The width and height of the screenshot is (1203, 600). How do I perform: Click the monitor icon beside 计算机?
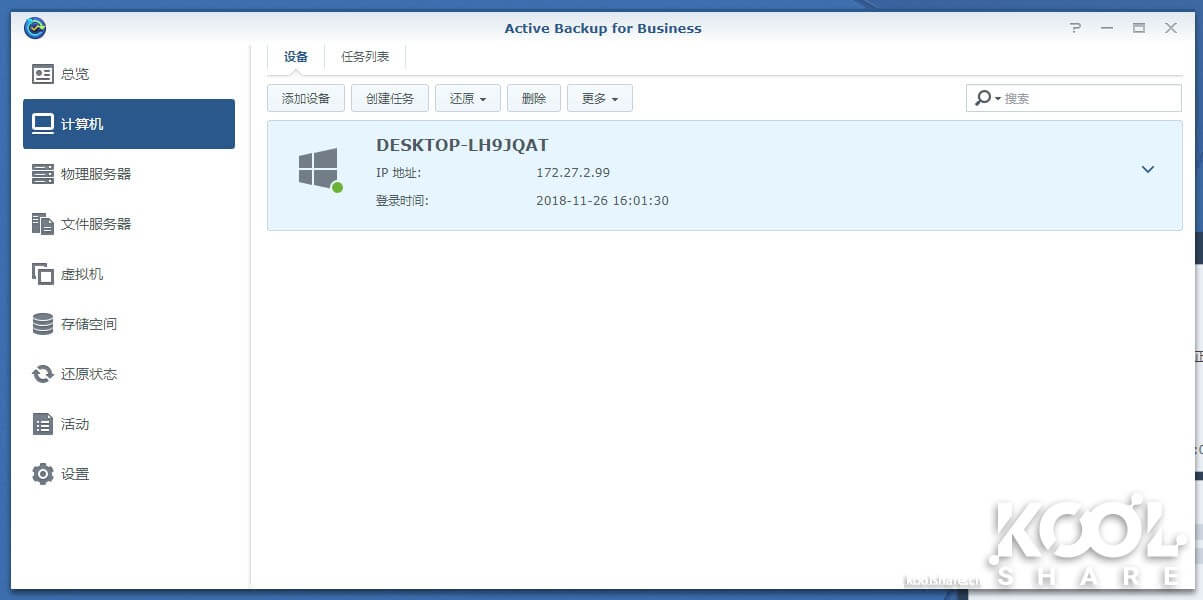click(x=43, y=124)
